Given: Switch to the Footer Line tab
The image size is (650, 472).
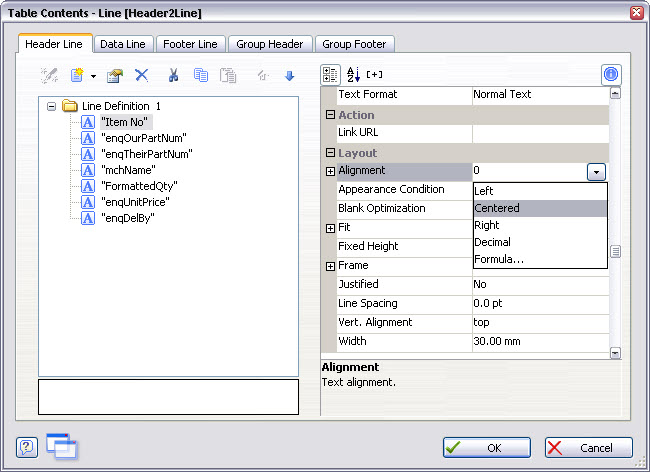Looking at the screenshot, I should [190, 44].
